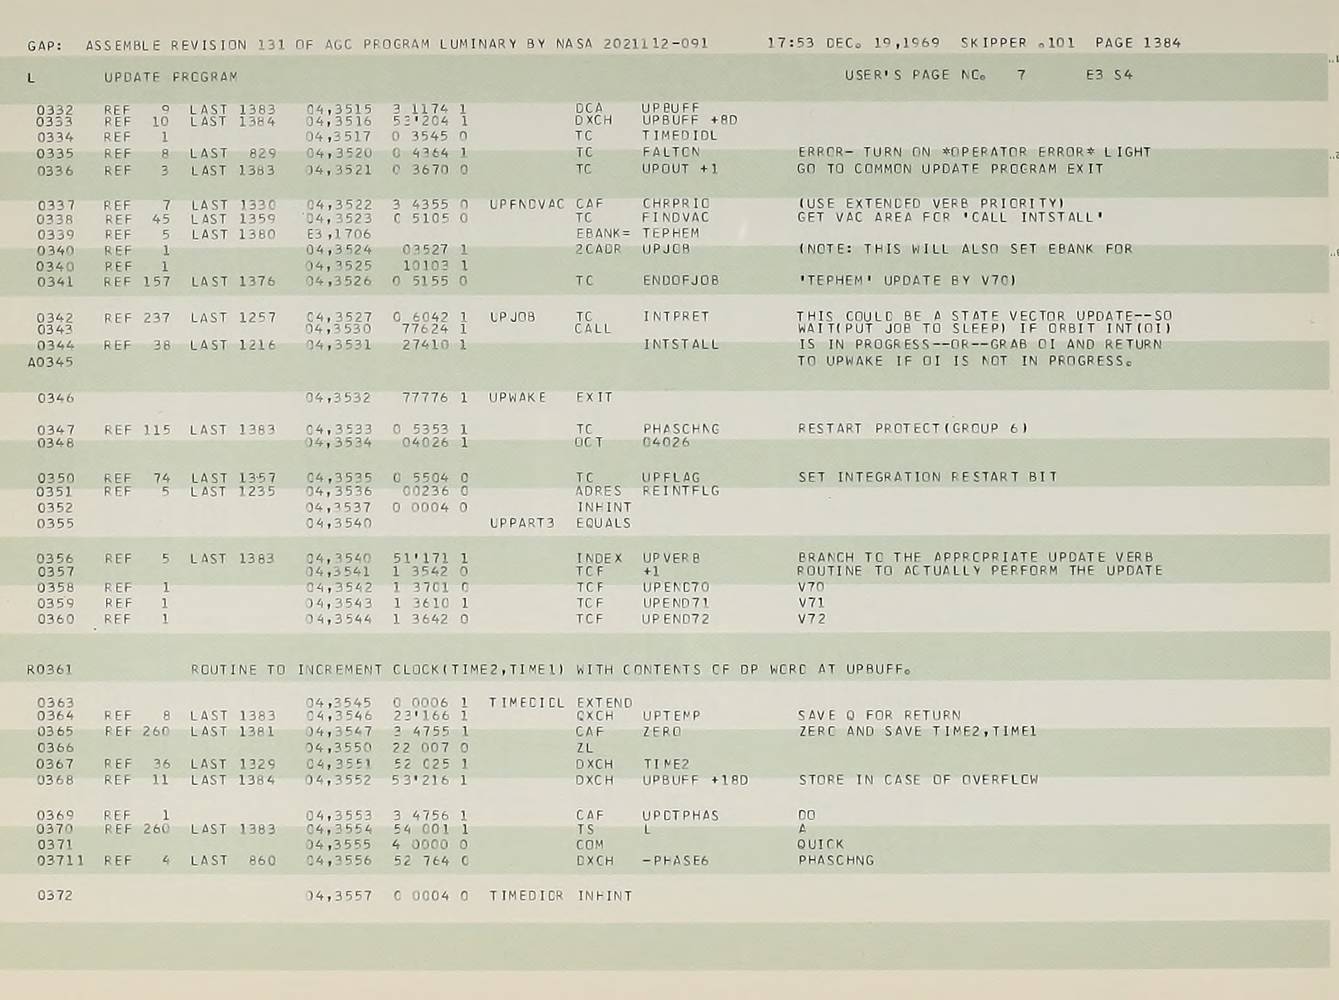Click the label 'UPFNDVAC'
Viewport: 1339px width, 1000px height.
527,204
